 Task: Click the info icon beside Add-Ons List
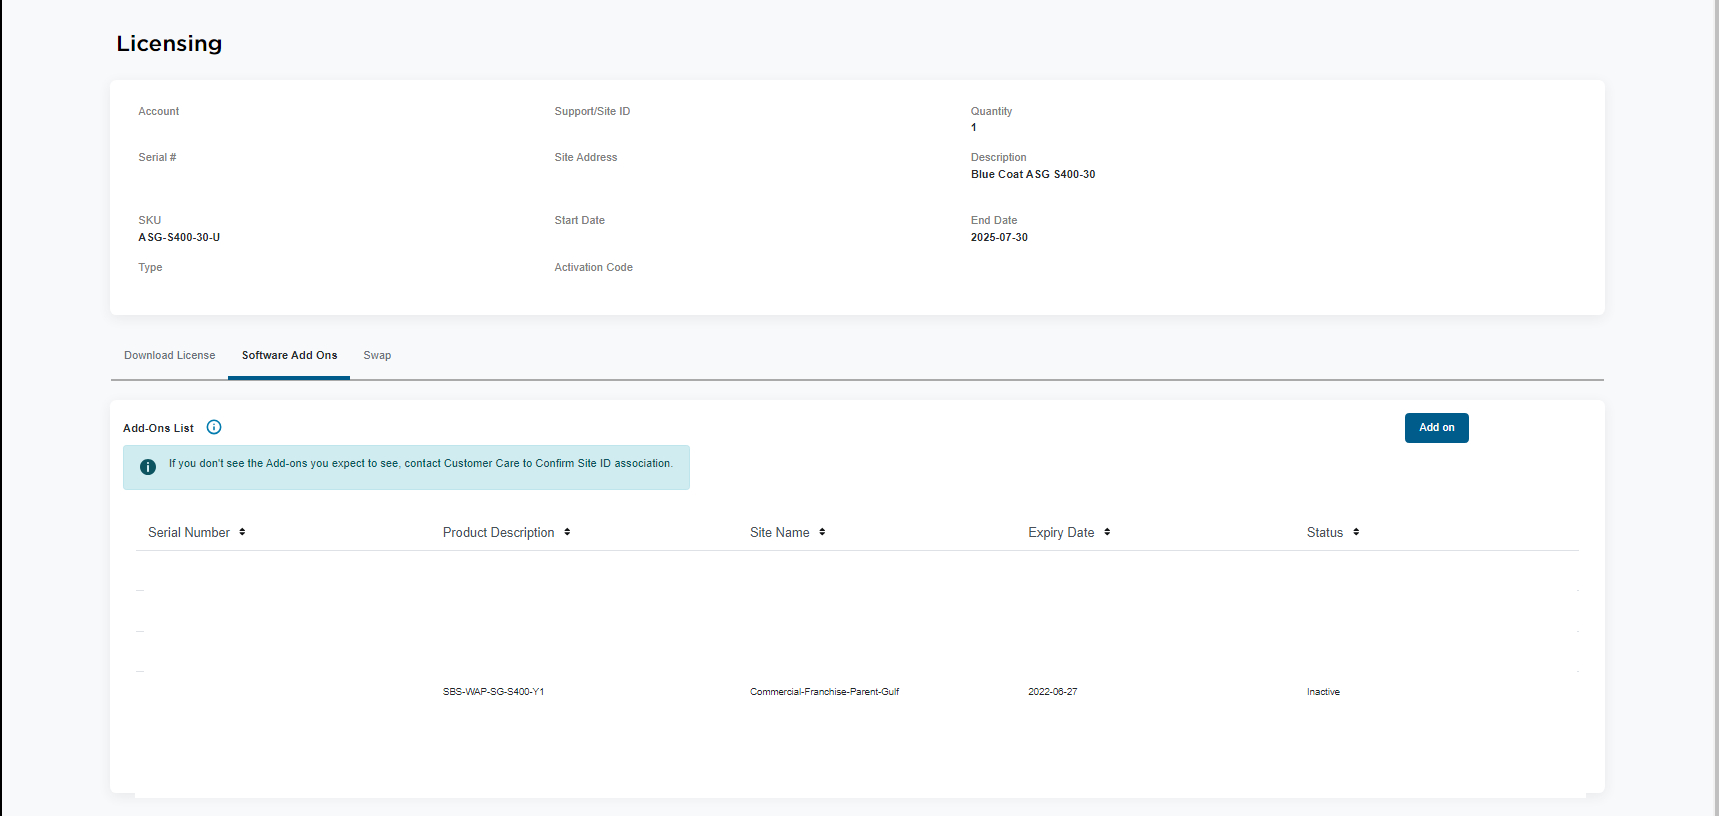click(214, 427)
